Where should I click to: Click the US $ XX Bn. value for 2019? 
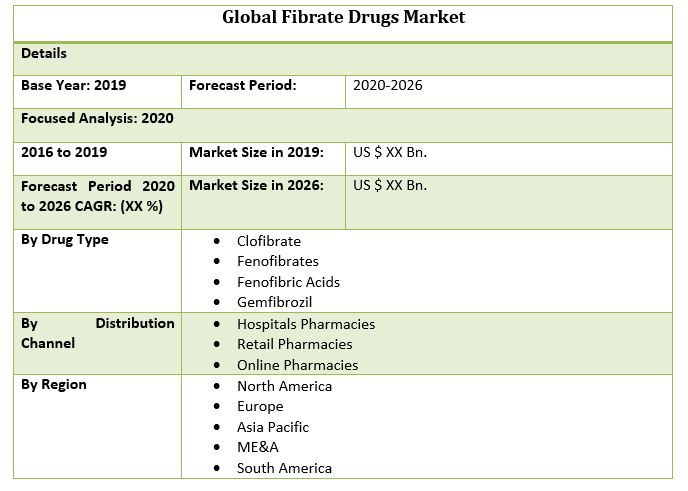click(390, 152)
